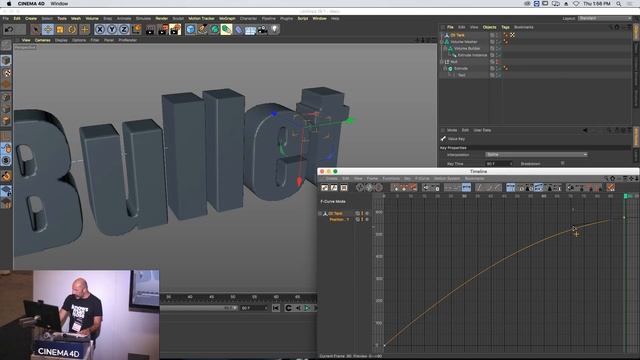Click the highlighted green Volume icon
This screenshot has width=640, height=360.
pyautogui.click(x=226, y=29)
